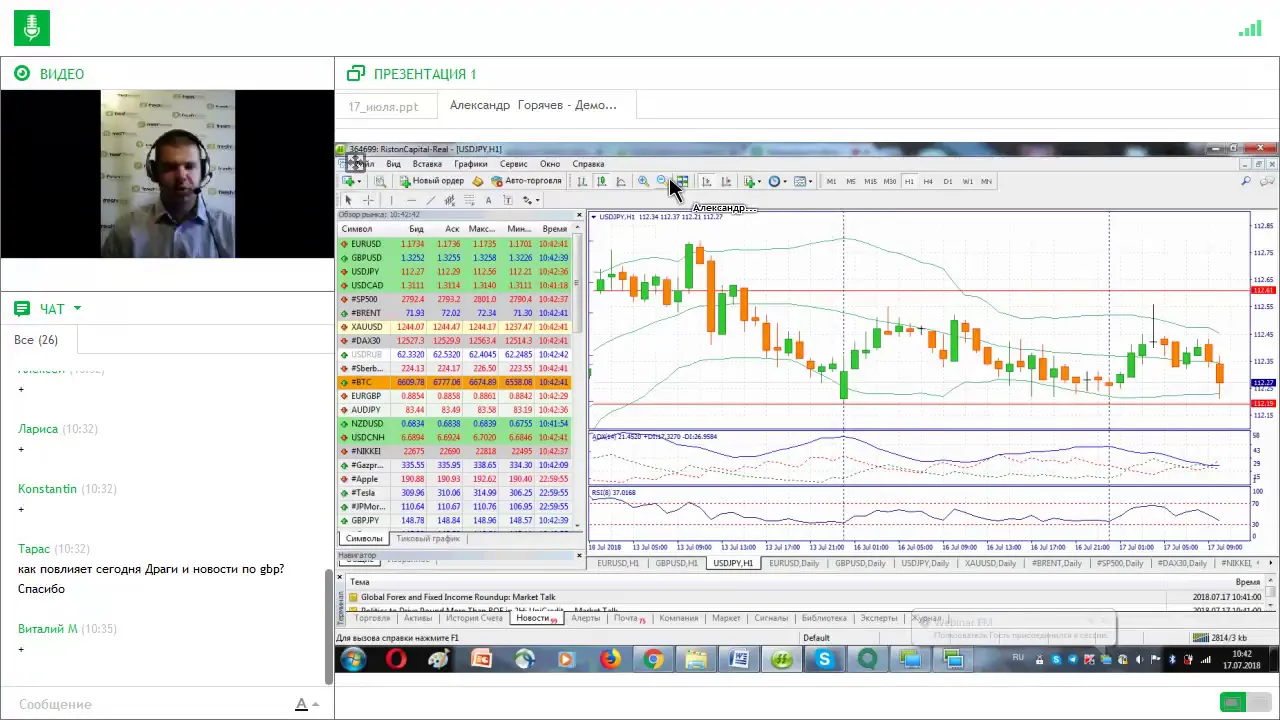Close the Навигатор panel
Image resolution: width=1280 pixels, height=720 pixels.
[x=578, y=555]
